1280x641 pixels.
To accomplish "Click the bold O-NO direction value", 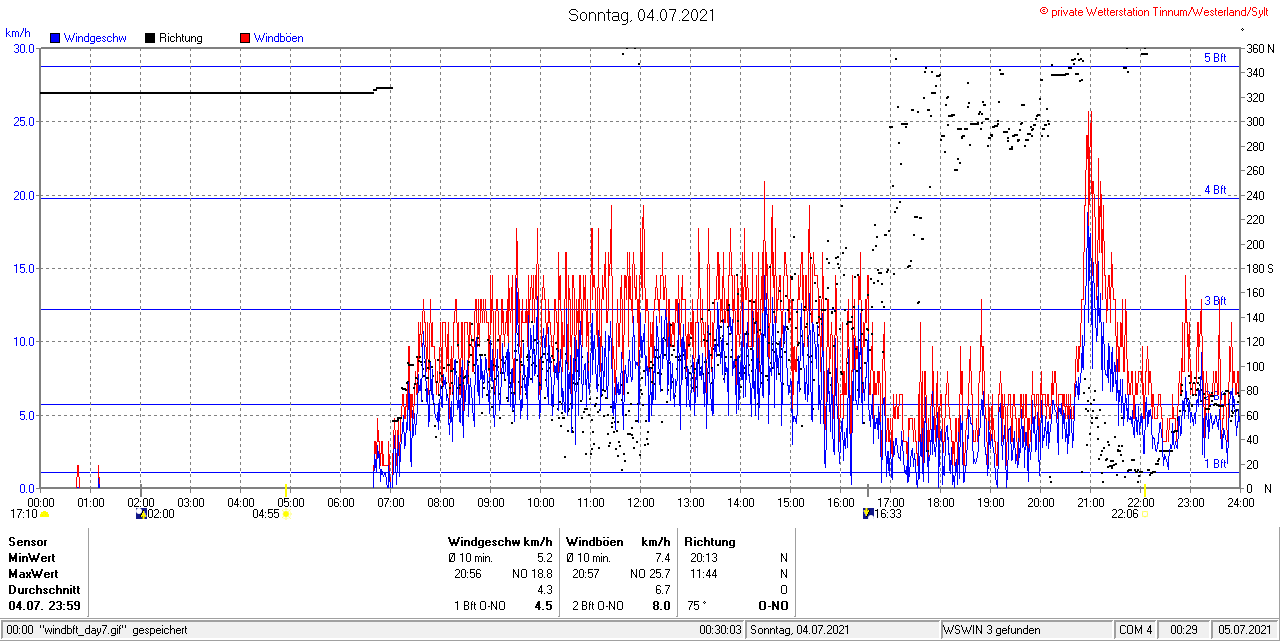I will coord(773,606).
